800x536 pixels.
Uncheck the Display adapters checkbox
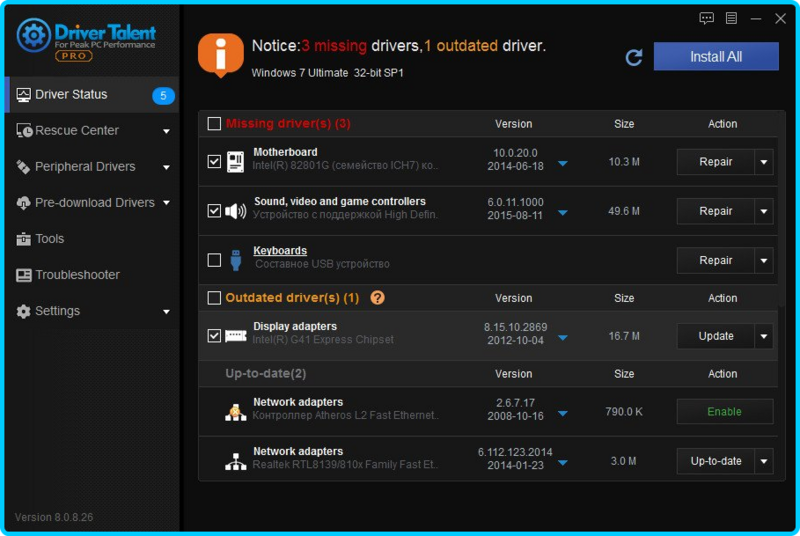(x=214, y=336)
